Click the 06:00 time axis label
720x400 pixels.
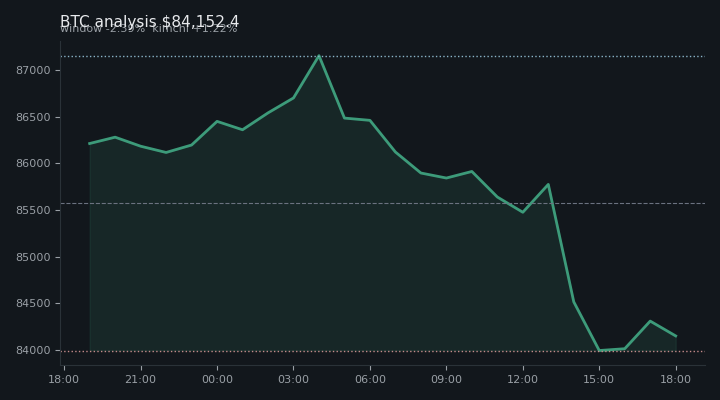tap(370, 379)
